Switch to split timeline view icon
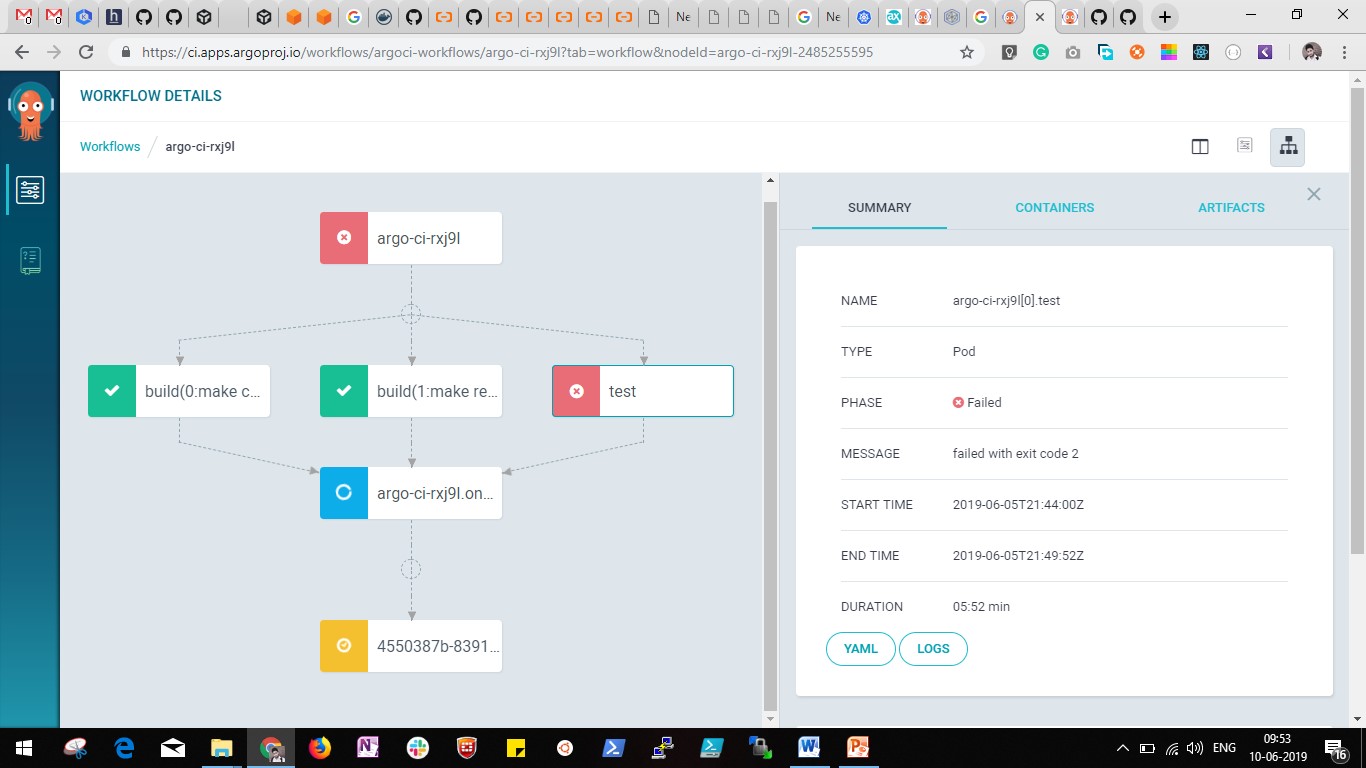 1200,146
